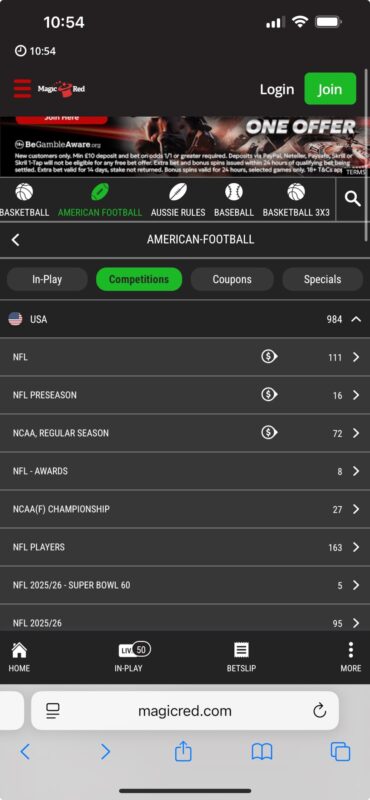Image resolution: width=370 pixels, height=800 pixels.
Task: Expand the NFL Players row chevron
Action: point(356,547)
